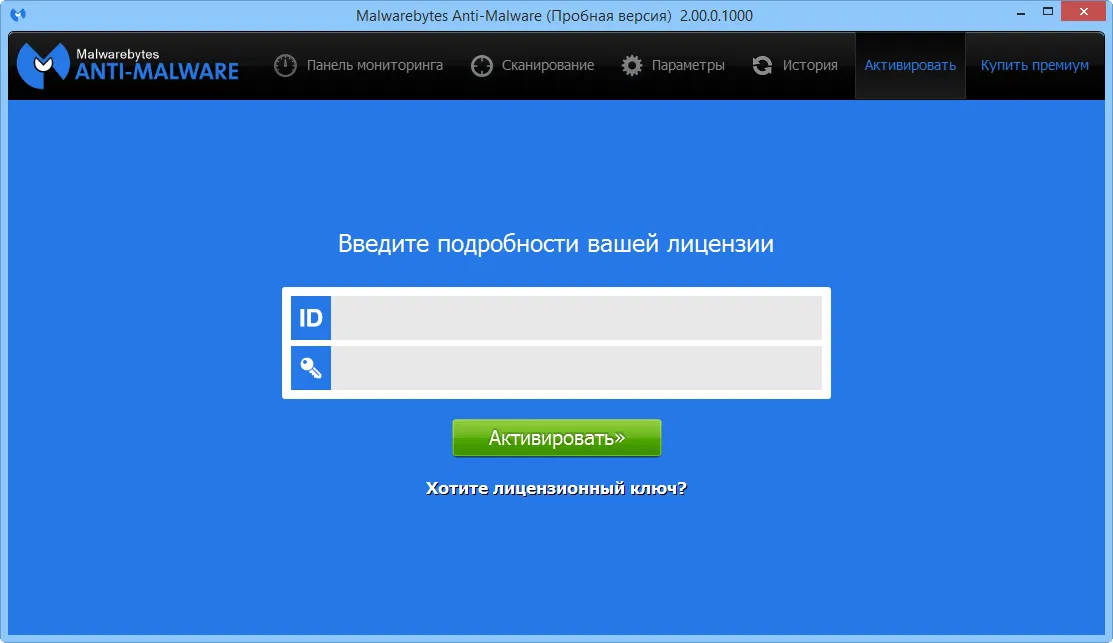The image size is (1113, 643).
Task: Open the Купить премиум link
Action: [1034, 64]
